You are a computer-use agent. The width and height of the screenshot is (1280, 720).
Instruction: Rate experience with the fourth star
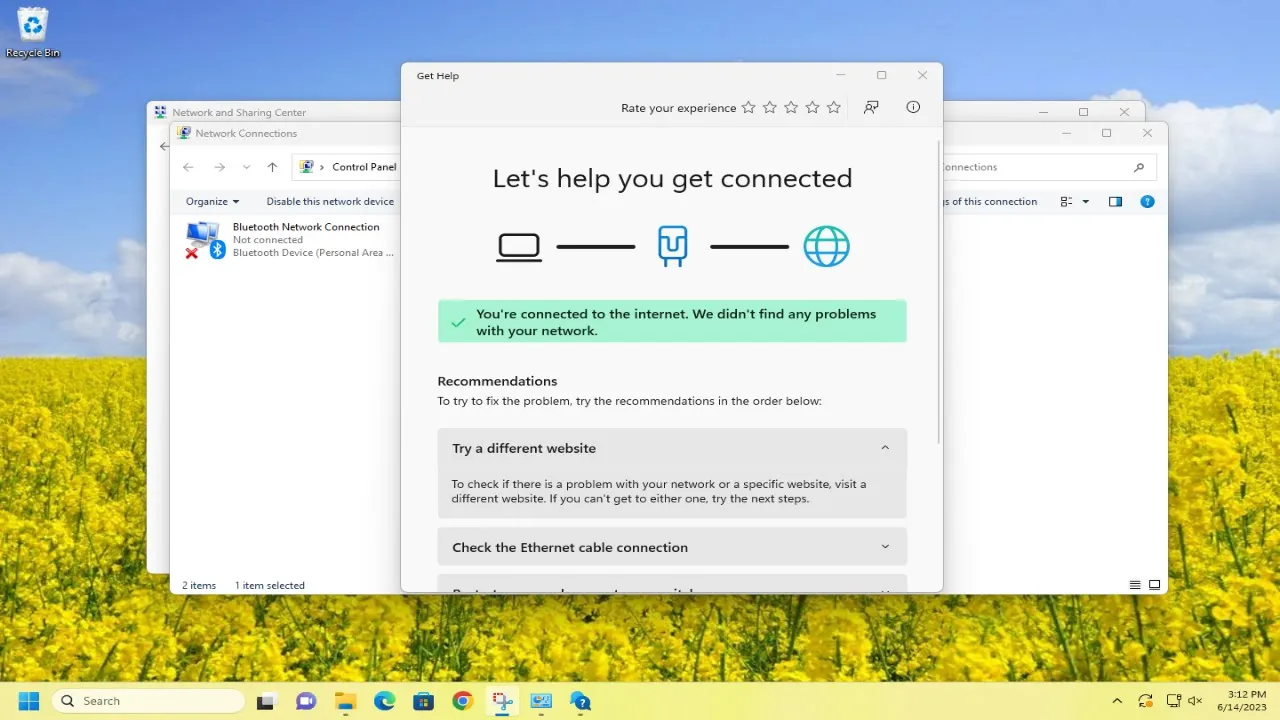(x=812, y=107)
